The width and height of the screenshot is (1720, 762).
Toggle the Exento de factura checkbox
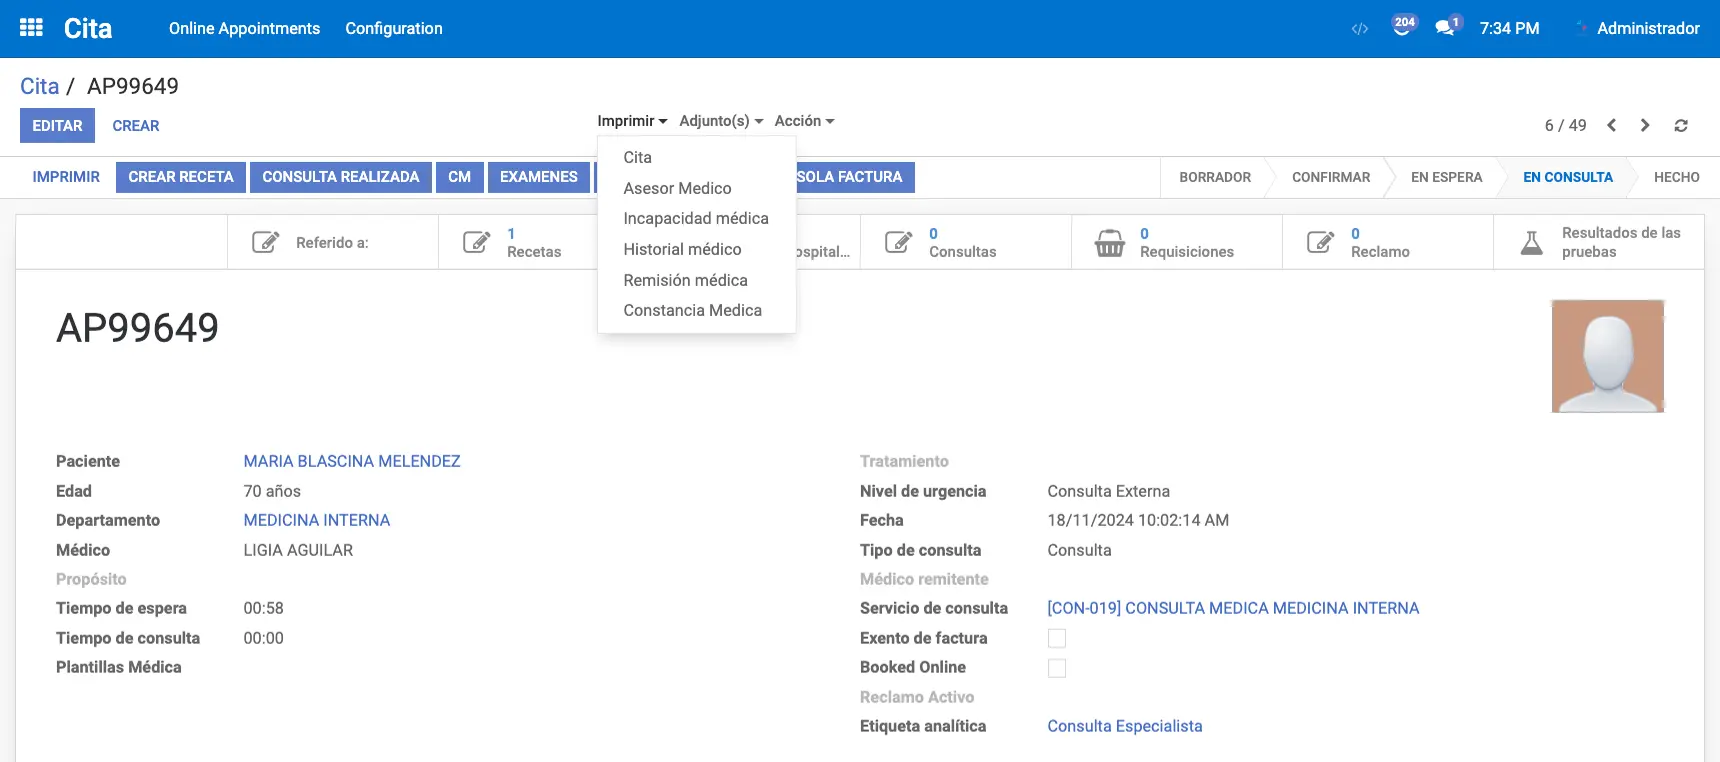(1057, 638)
